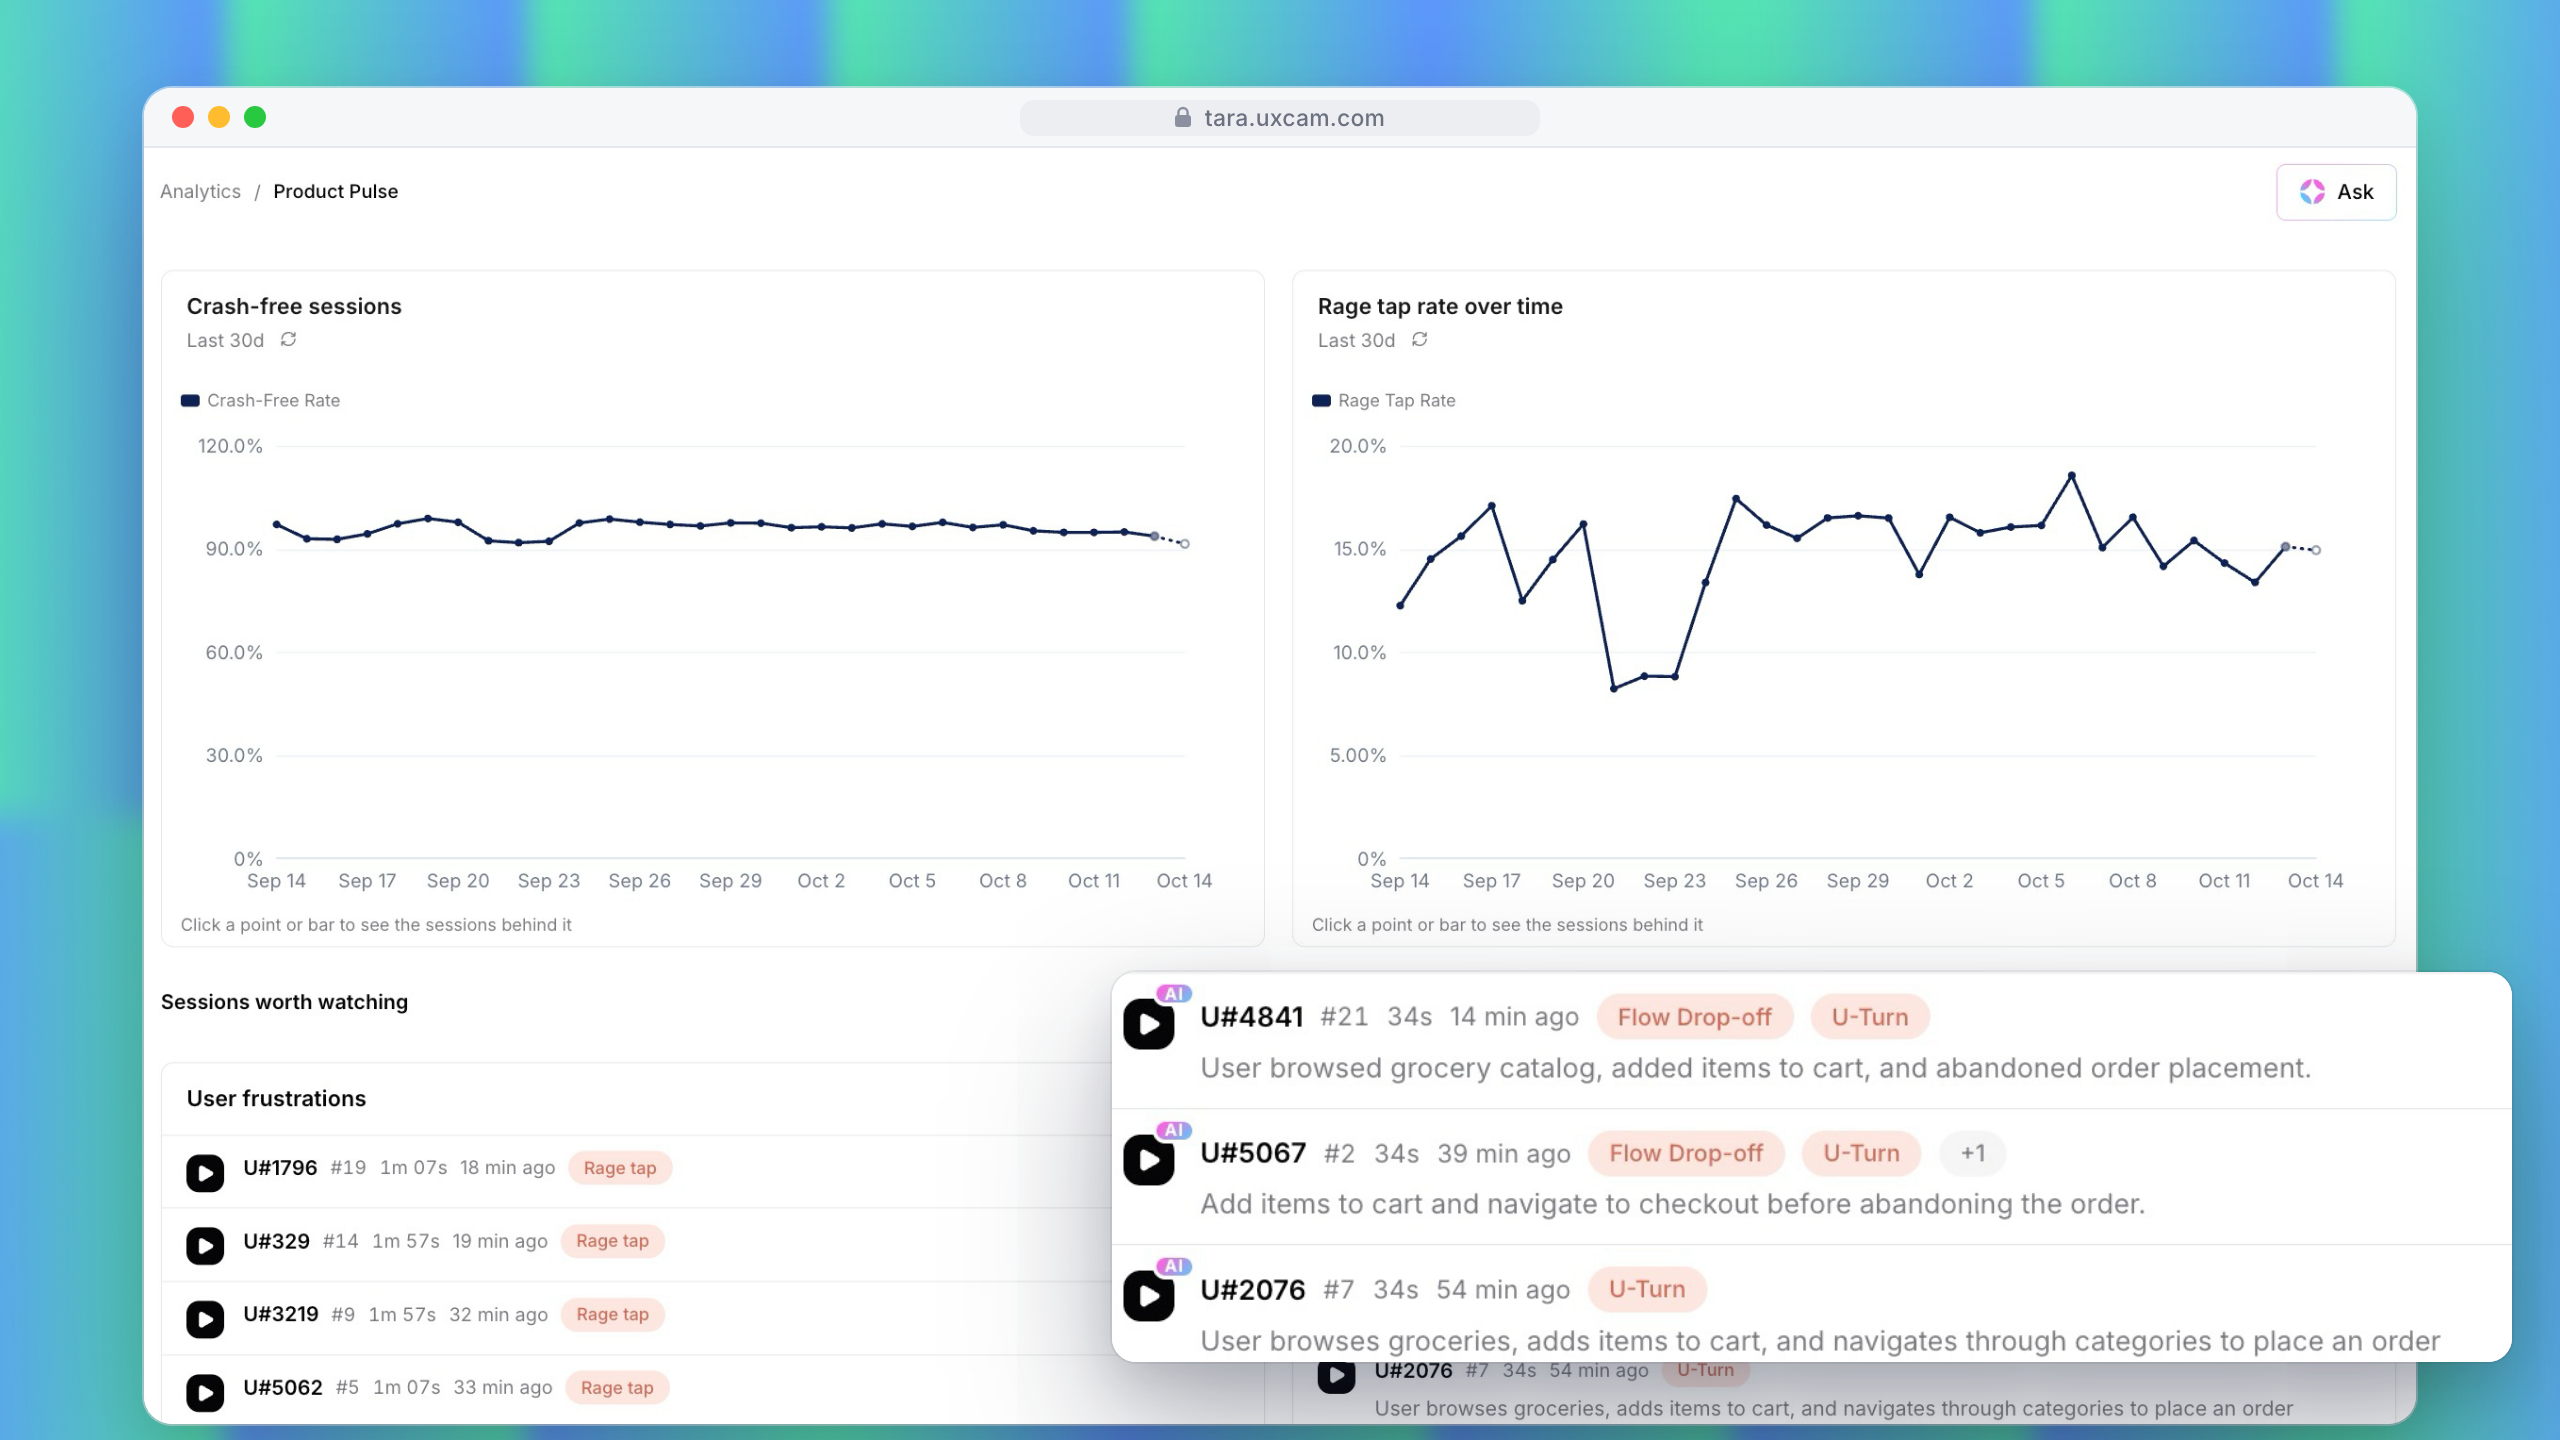The height and width of the screenshot is (1440, 2560).
Task: Click the first crash-free data point at Sep 14
Action: [277, 524]
